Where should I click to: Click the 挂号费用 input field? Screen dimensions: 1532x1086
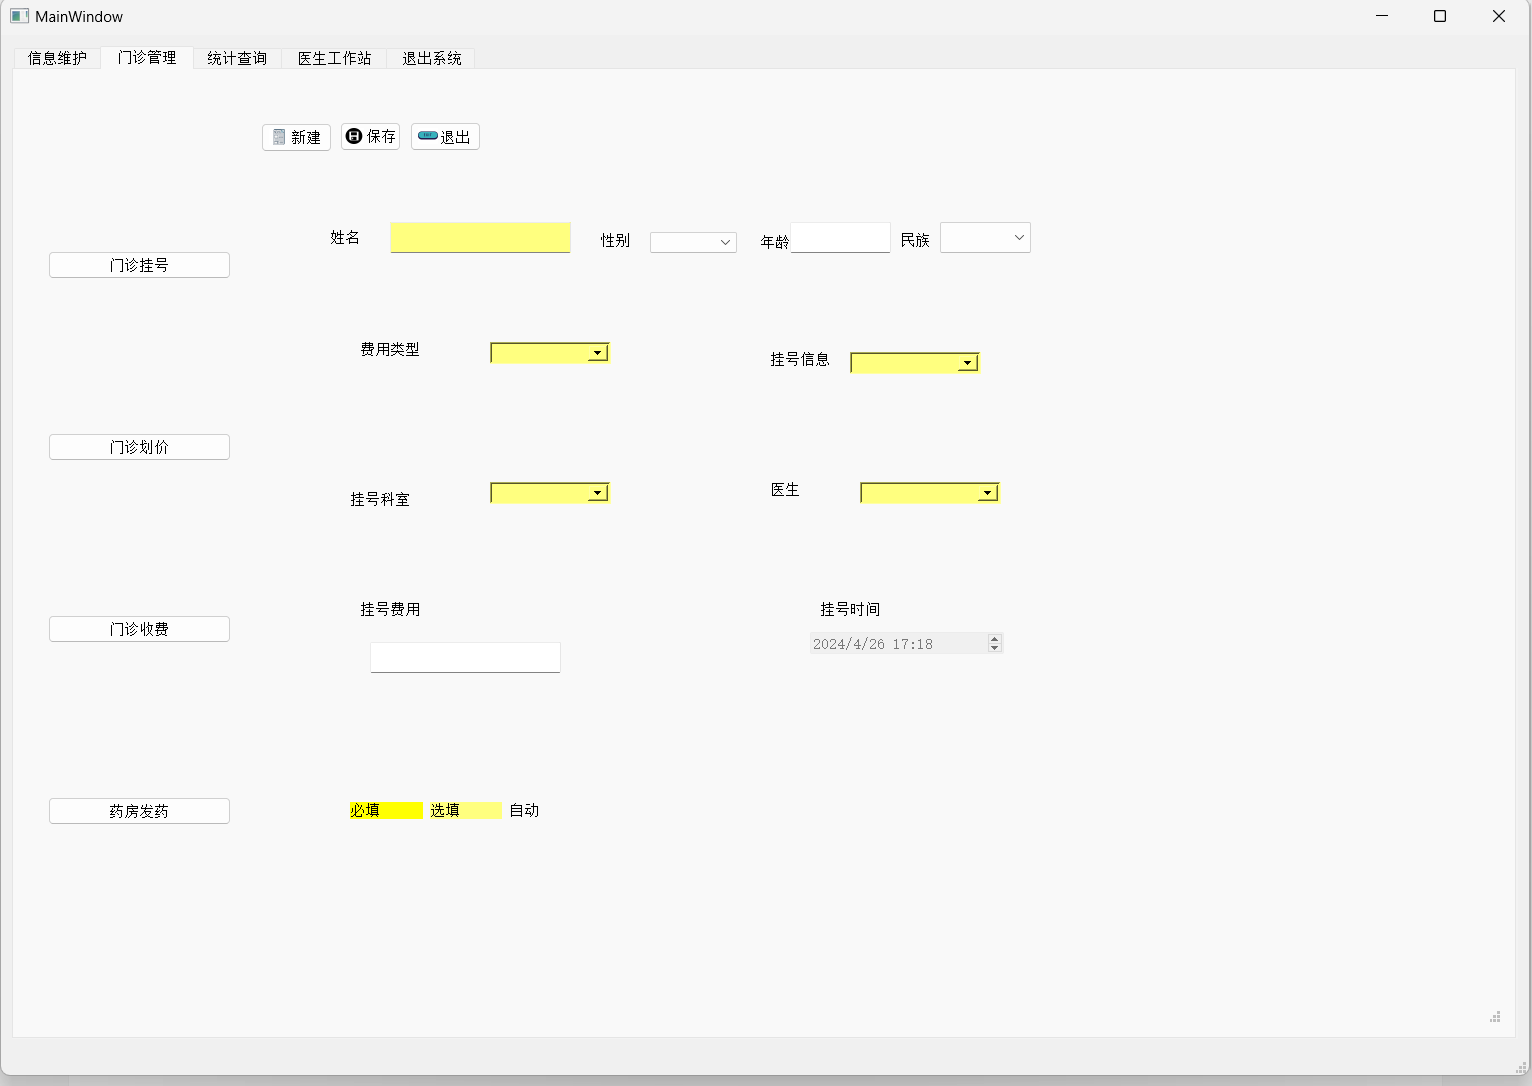click(x=465, y=657)
